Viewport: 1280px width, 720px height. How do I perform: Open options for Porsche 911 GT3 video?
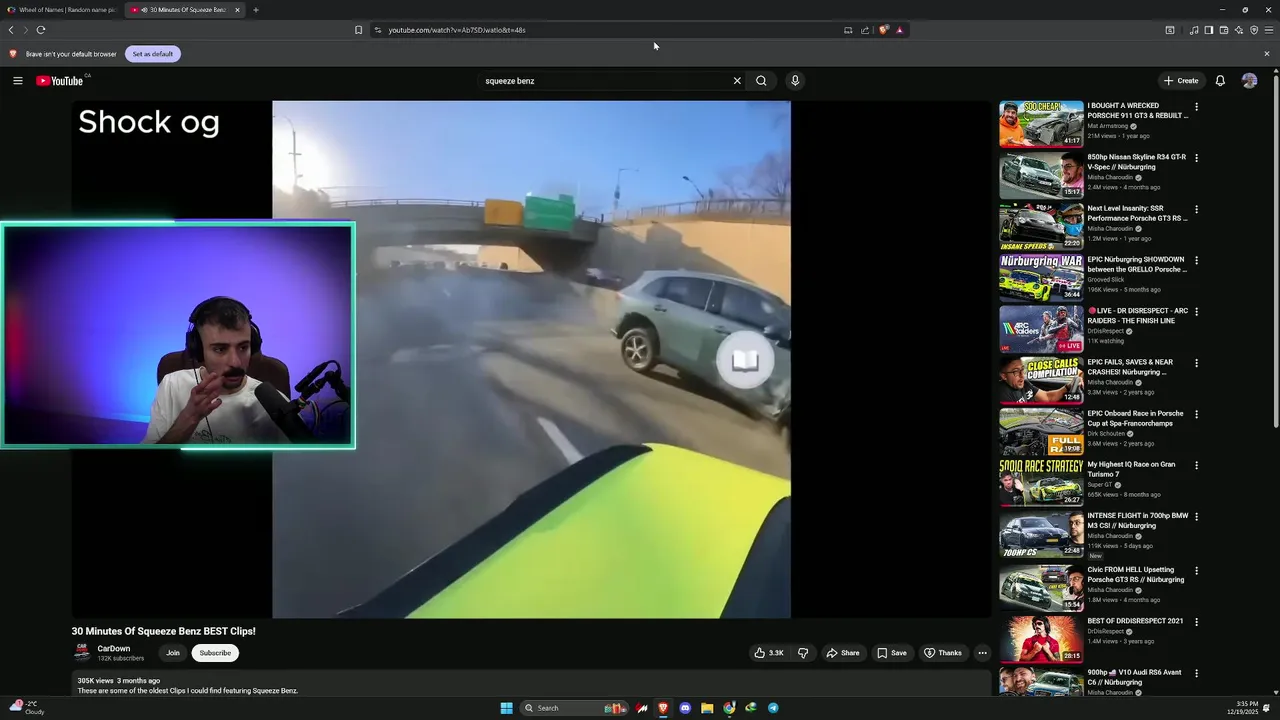(1196, 107)
